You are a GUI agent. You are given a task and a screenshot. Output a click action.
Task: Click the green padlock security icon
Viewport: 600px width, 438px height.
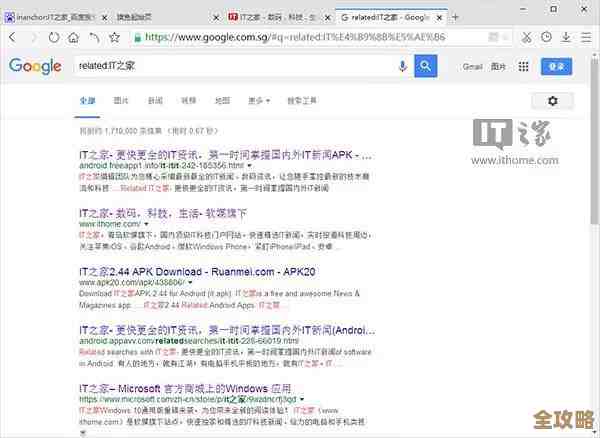(x=137, y=37)
